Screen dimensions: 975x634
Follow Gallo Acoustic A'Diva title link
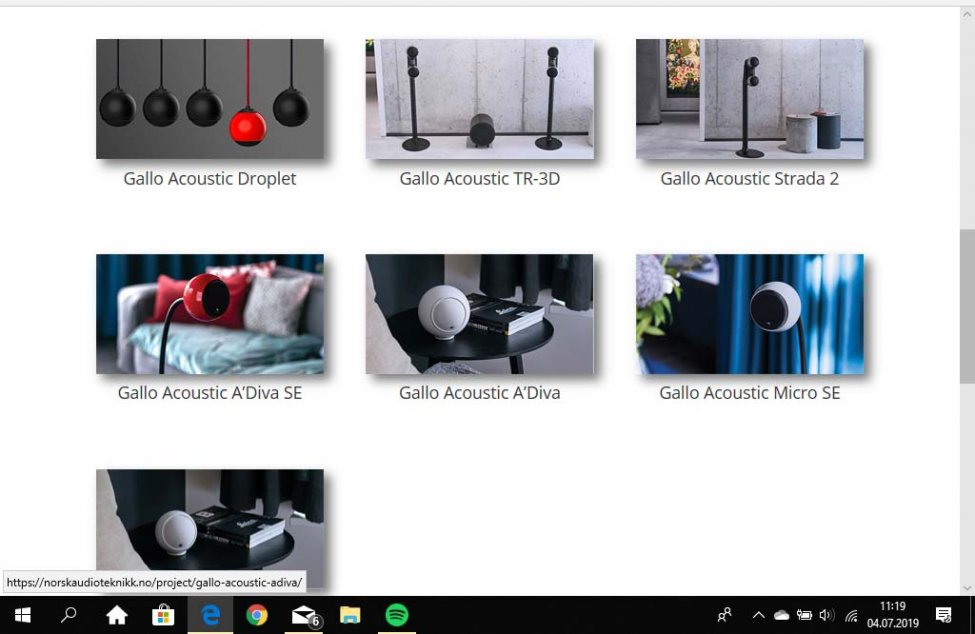click(479, 393)
